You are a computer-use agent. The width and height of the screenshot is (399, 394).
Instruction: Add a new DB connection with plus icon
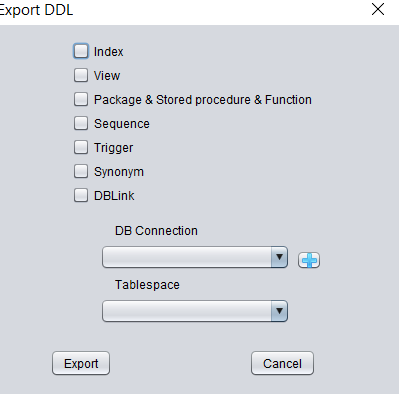(309, 260)
